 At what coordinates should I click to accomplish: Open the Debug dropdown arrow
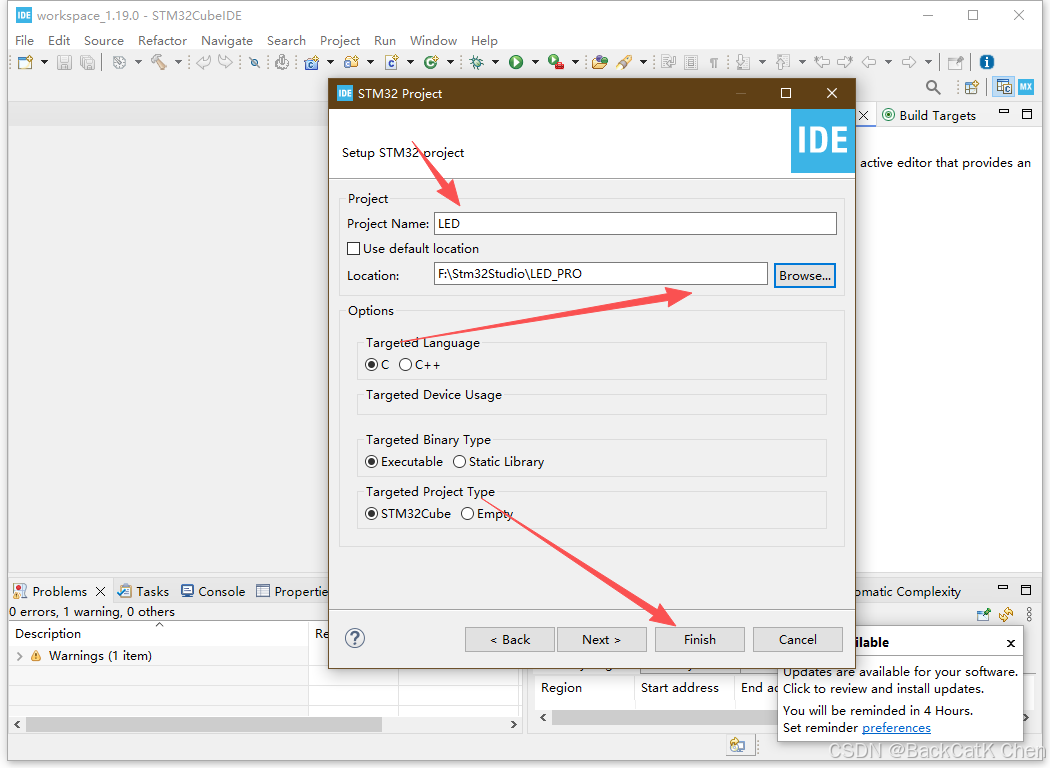(x=496, y=62)
